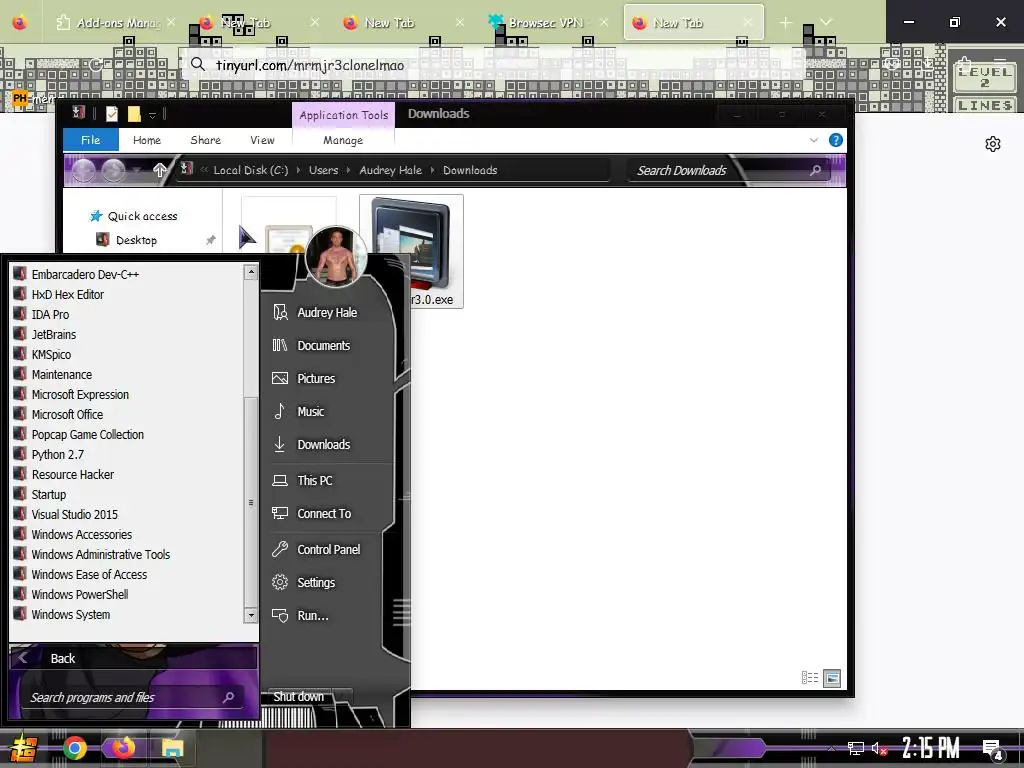Open the Embarcadero Dev-C++ folder

click(x=85, y=274)
